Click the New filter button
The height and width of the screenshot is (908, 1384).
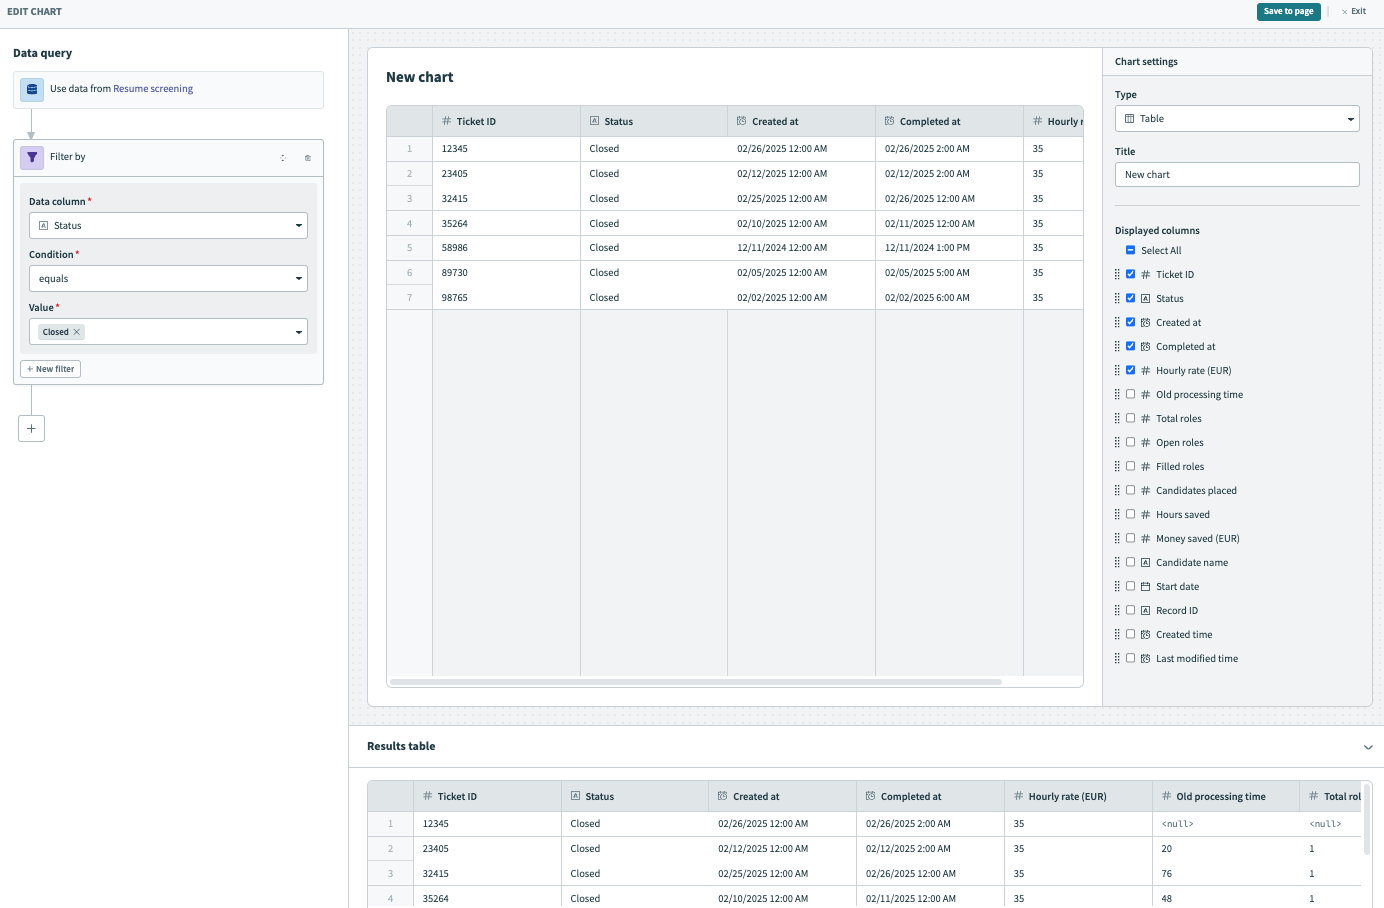pyautogui.click(x=51, y=369)
